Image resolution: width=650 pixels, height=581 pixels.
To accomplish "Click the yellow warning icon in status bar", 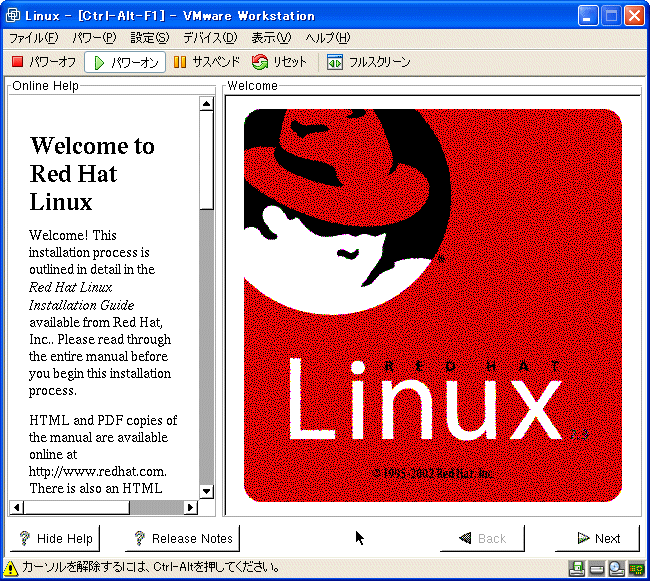I will 10,568.
